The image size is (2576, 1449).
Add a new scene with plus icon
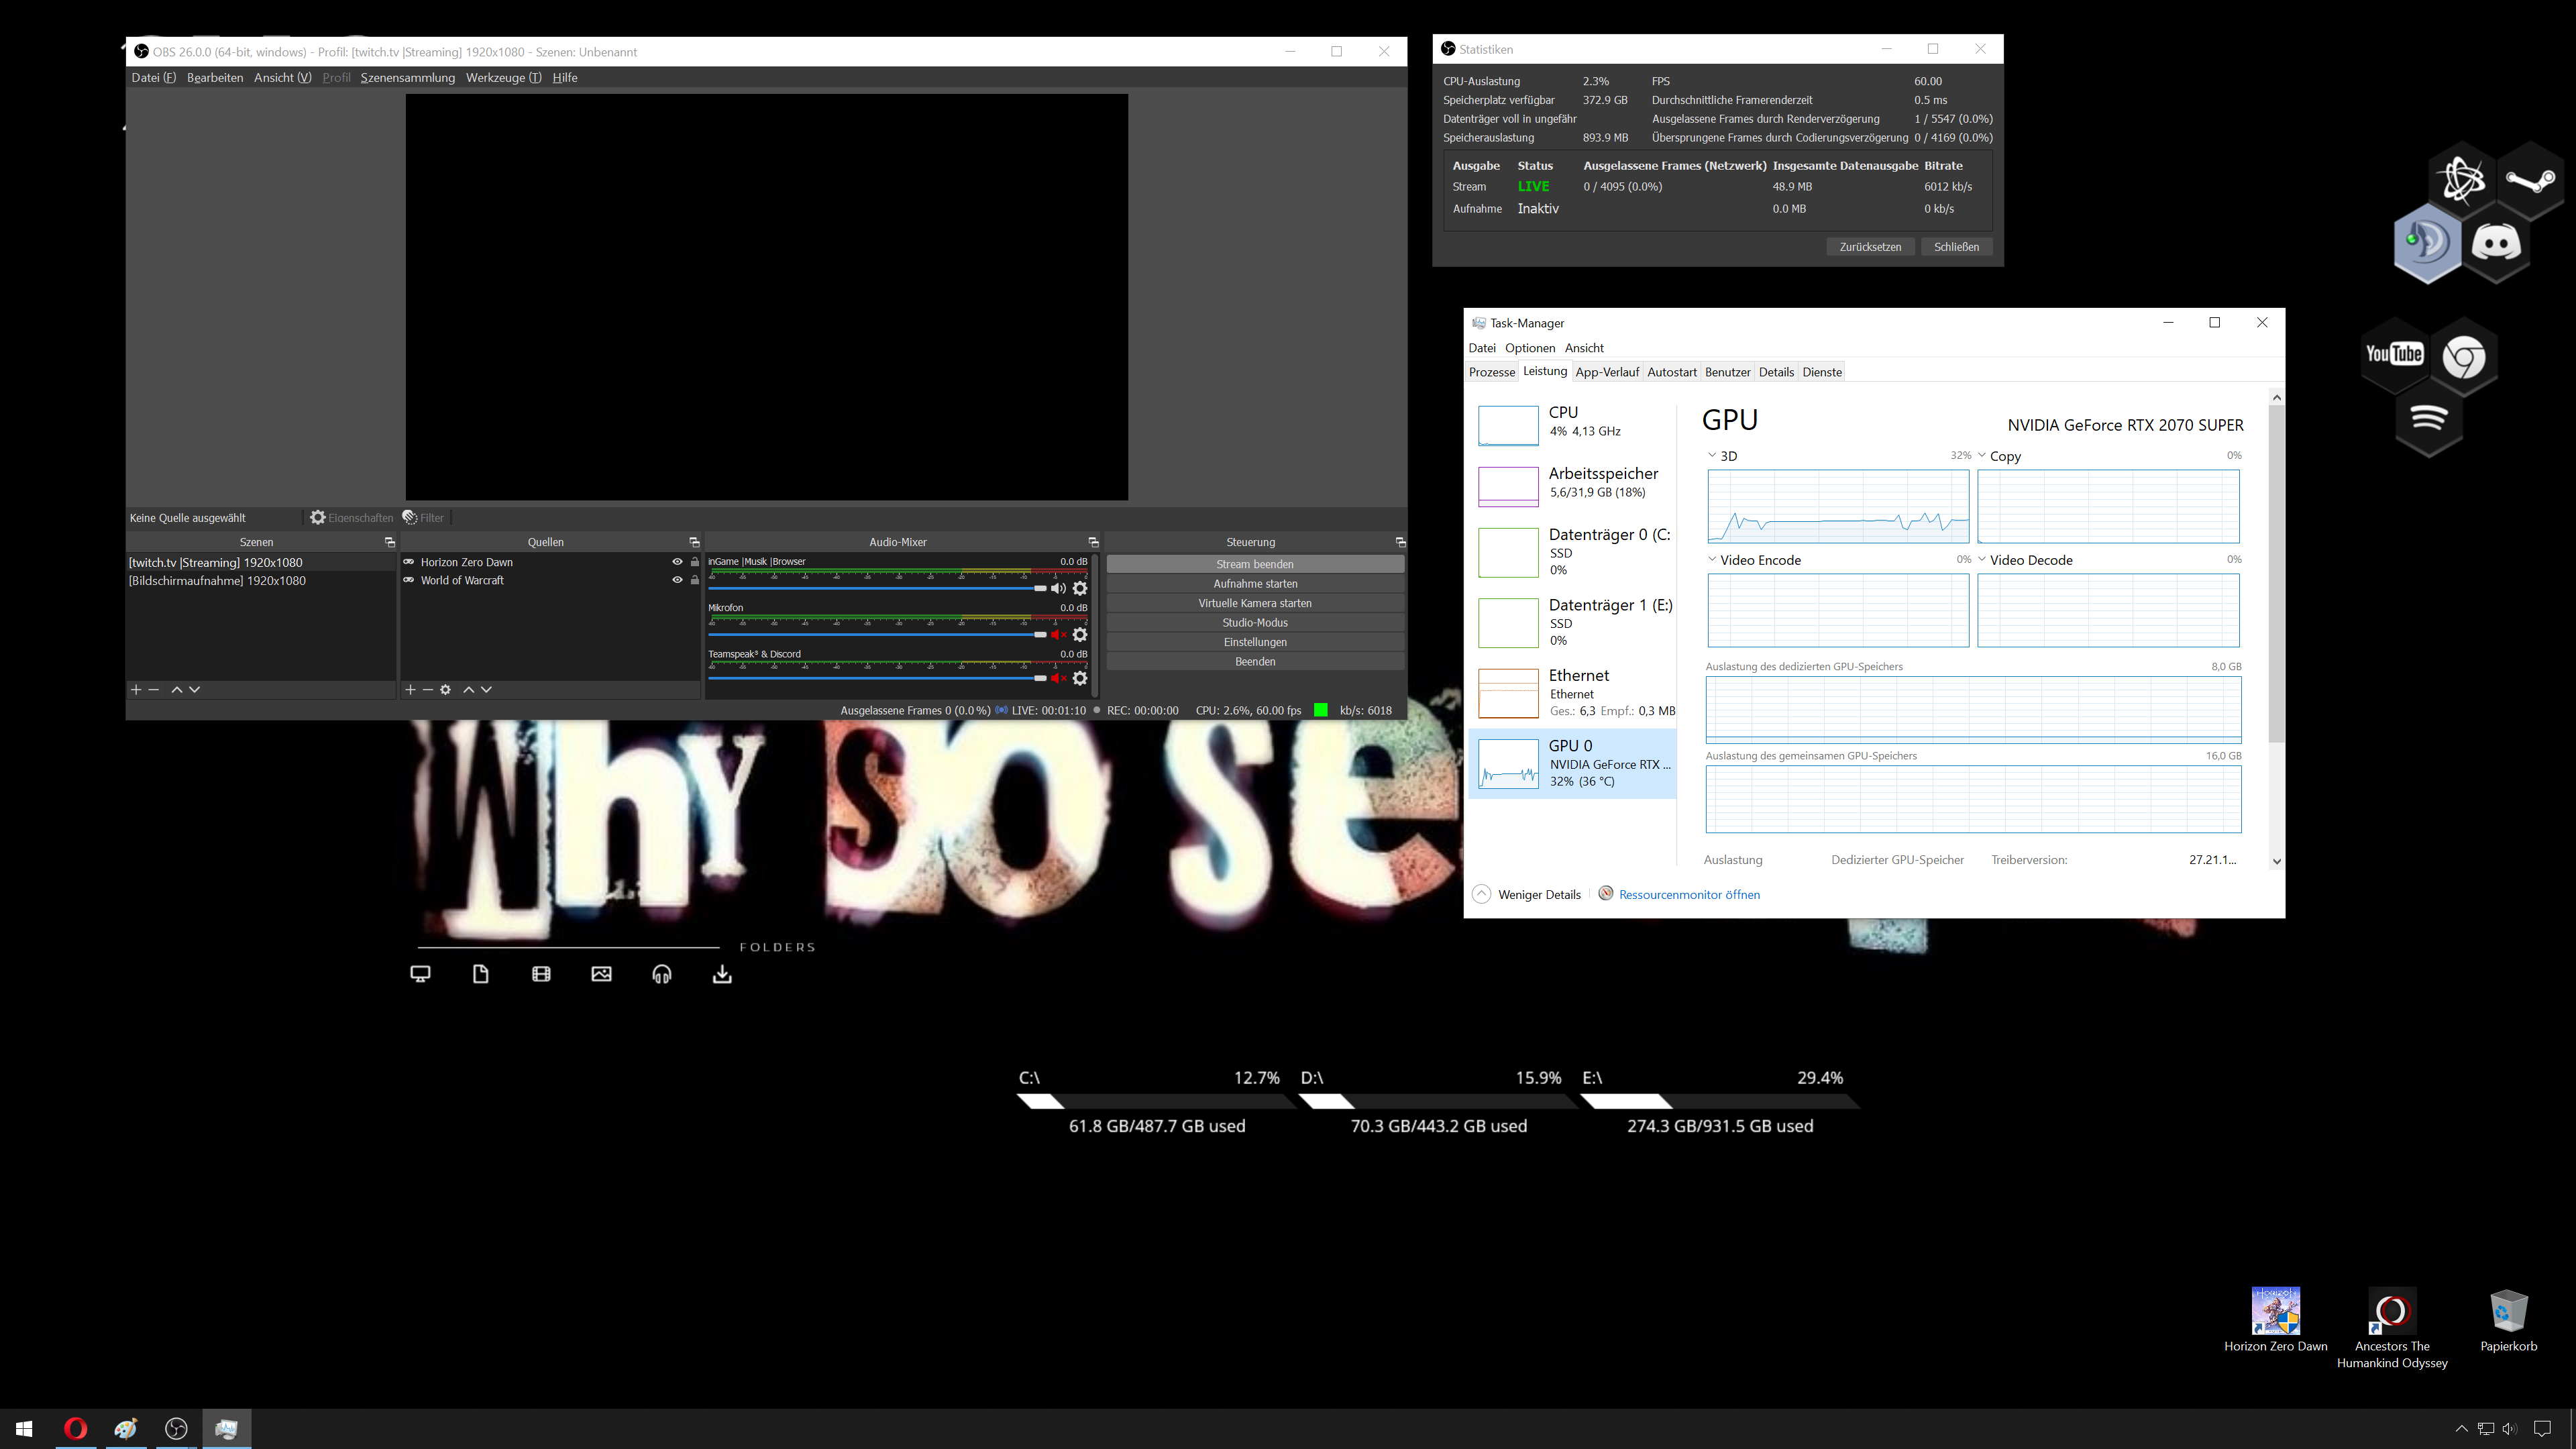[136, 689]
